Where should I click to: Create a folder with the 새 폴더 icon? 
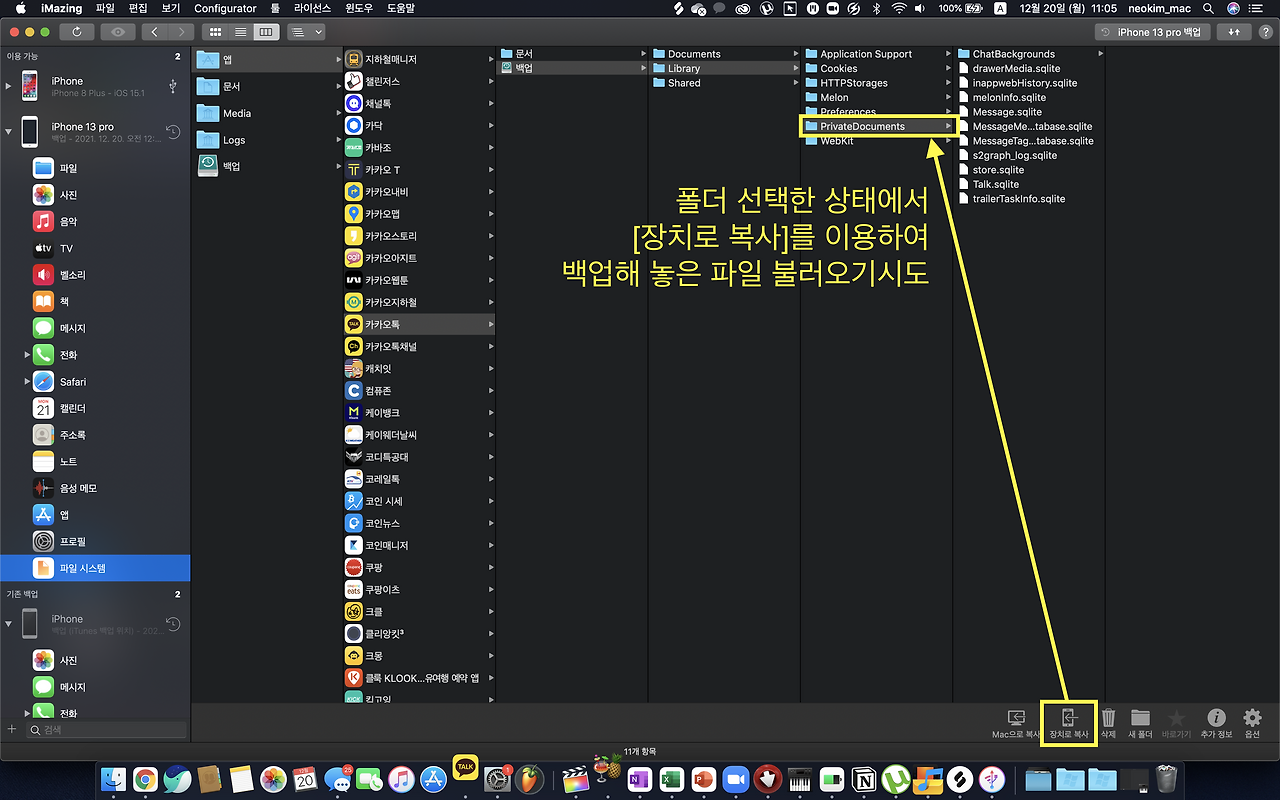[1140, 718]
